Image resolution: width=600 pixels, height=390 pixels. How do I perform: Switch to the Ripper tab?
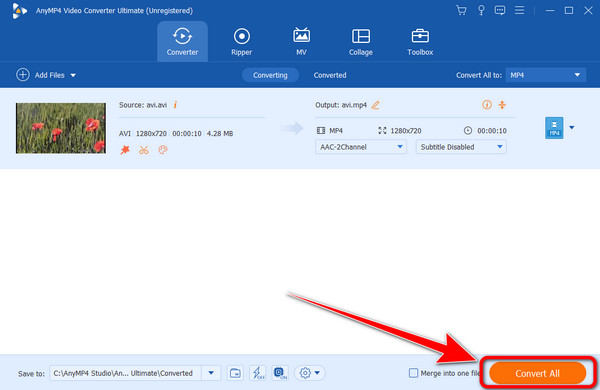(x=241, y=42)
